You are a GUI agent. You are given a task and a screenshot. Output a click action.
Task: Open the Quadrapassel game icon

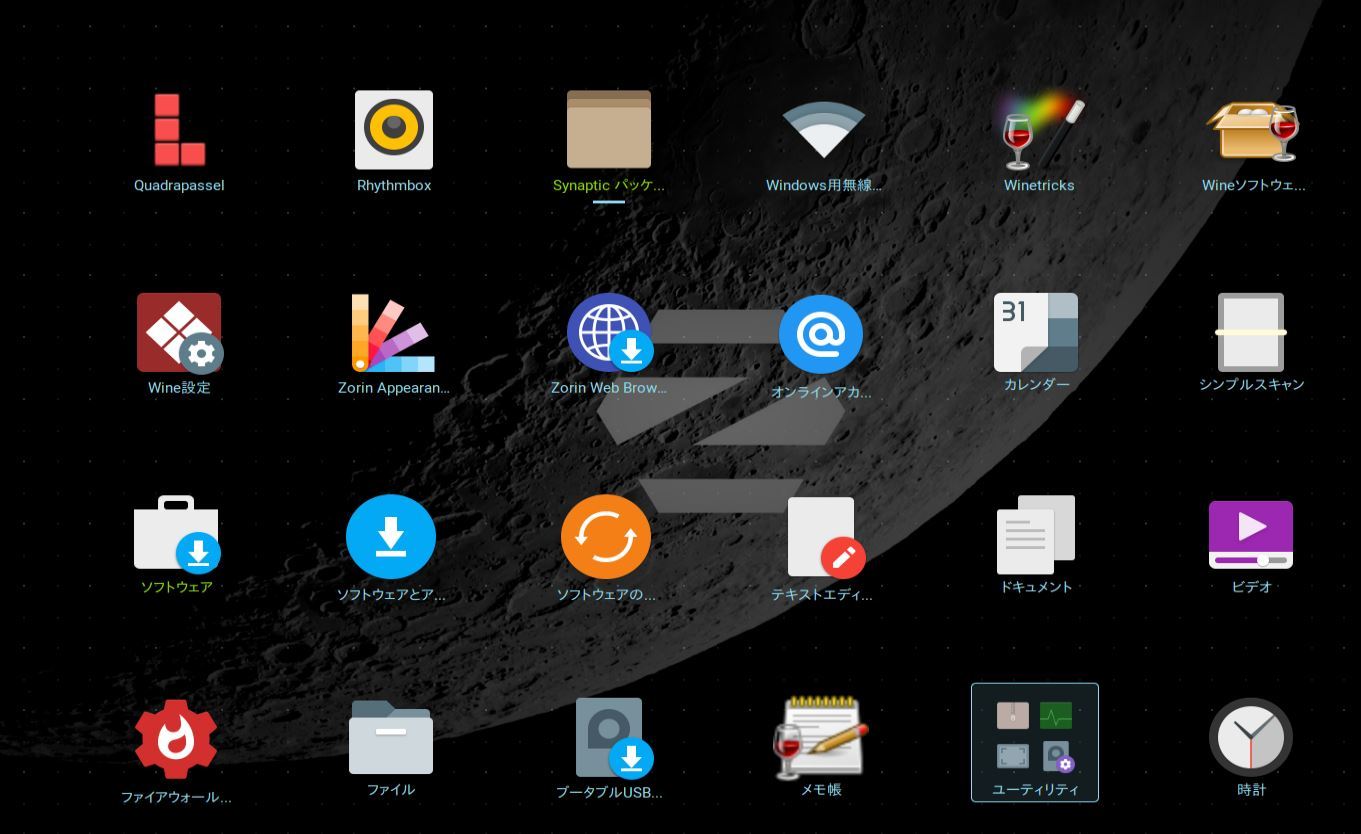(179, 130)
